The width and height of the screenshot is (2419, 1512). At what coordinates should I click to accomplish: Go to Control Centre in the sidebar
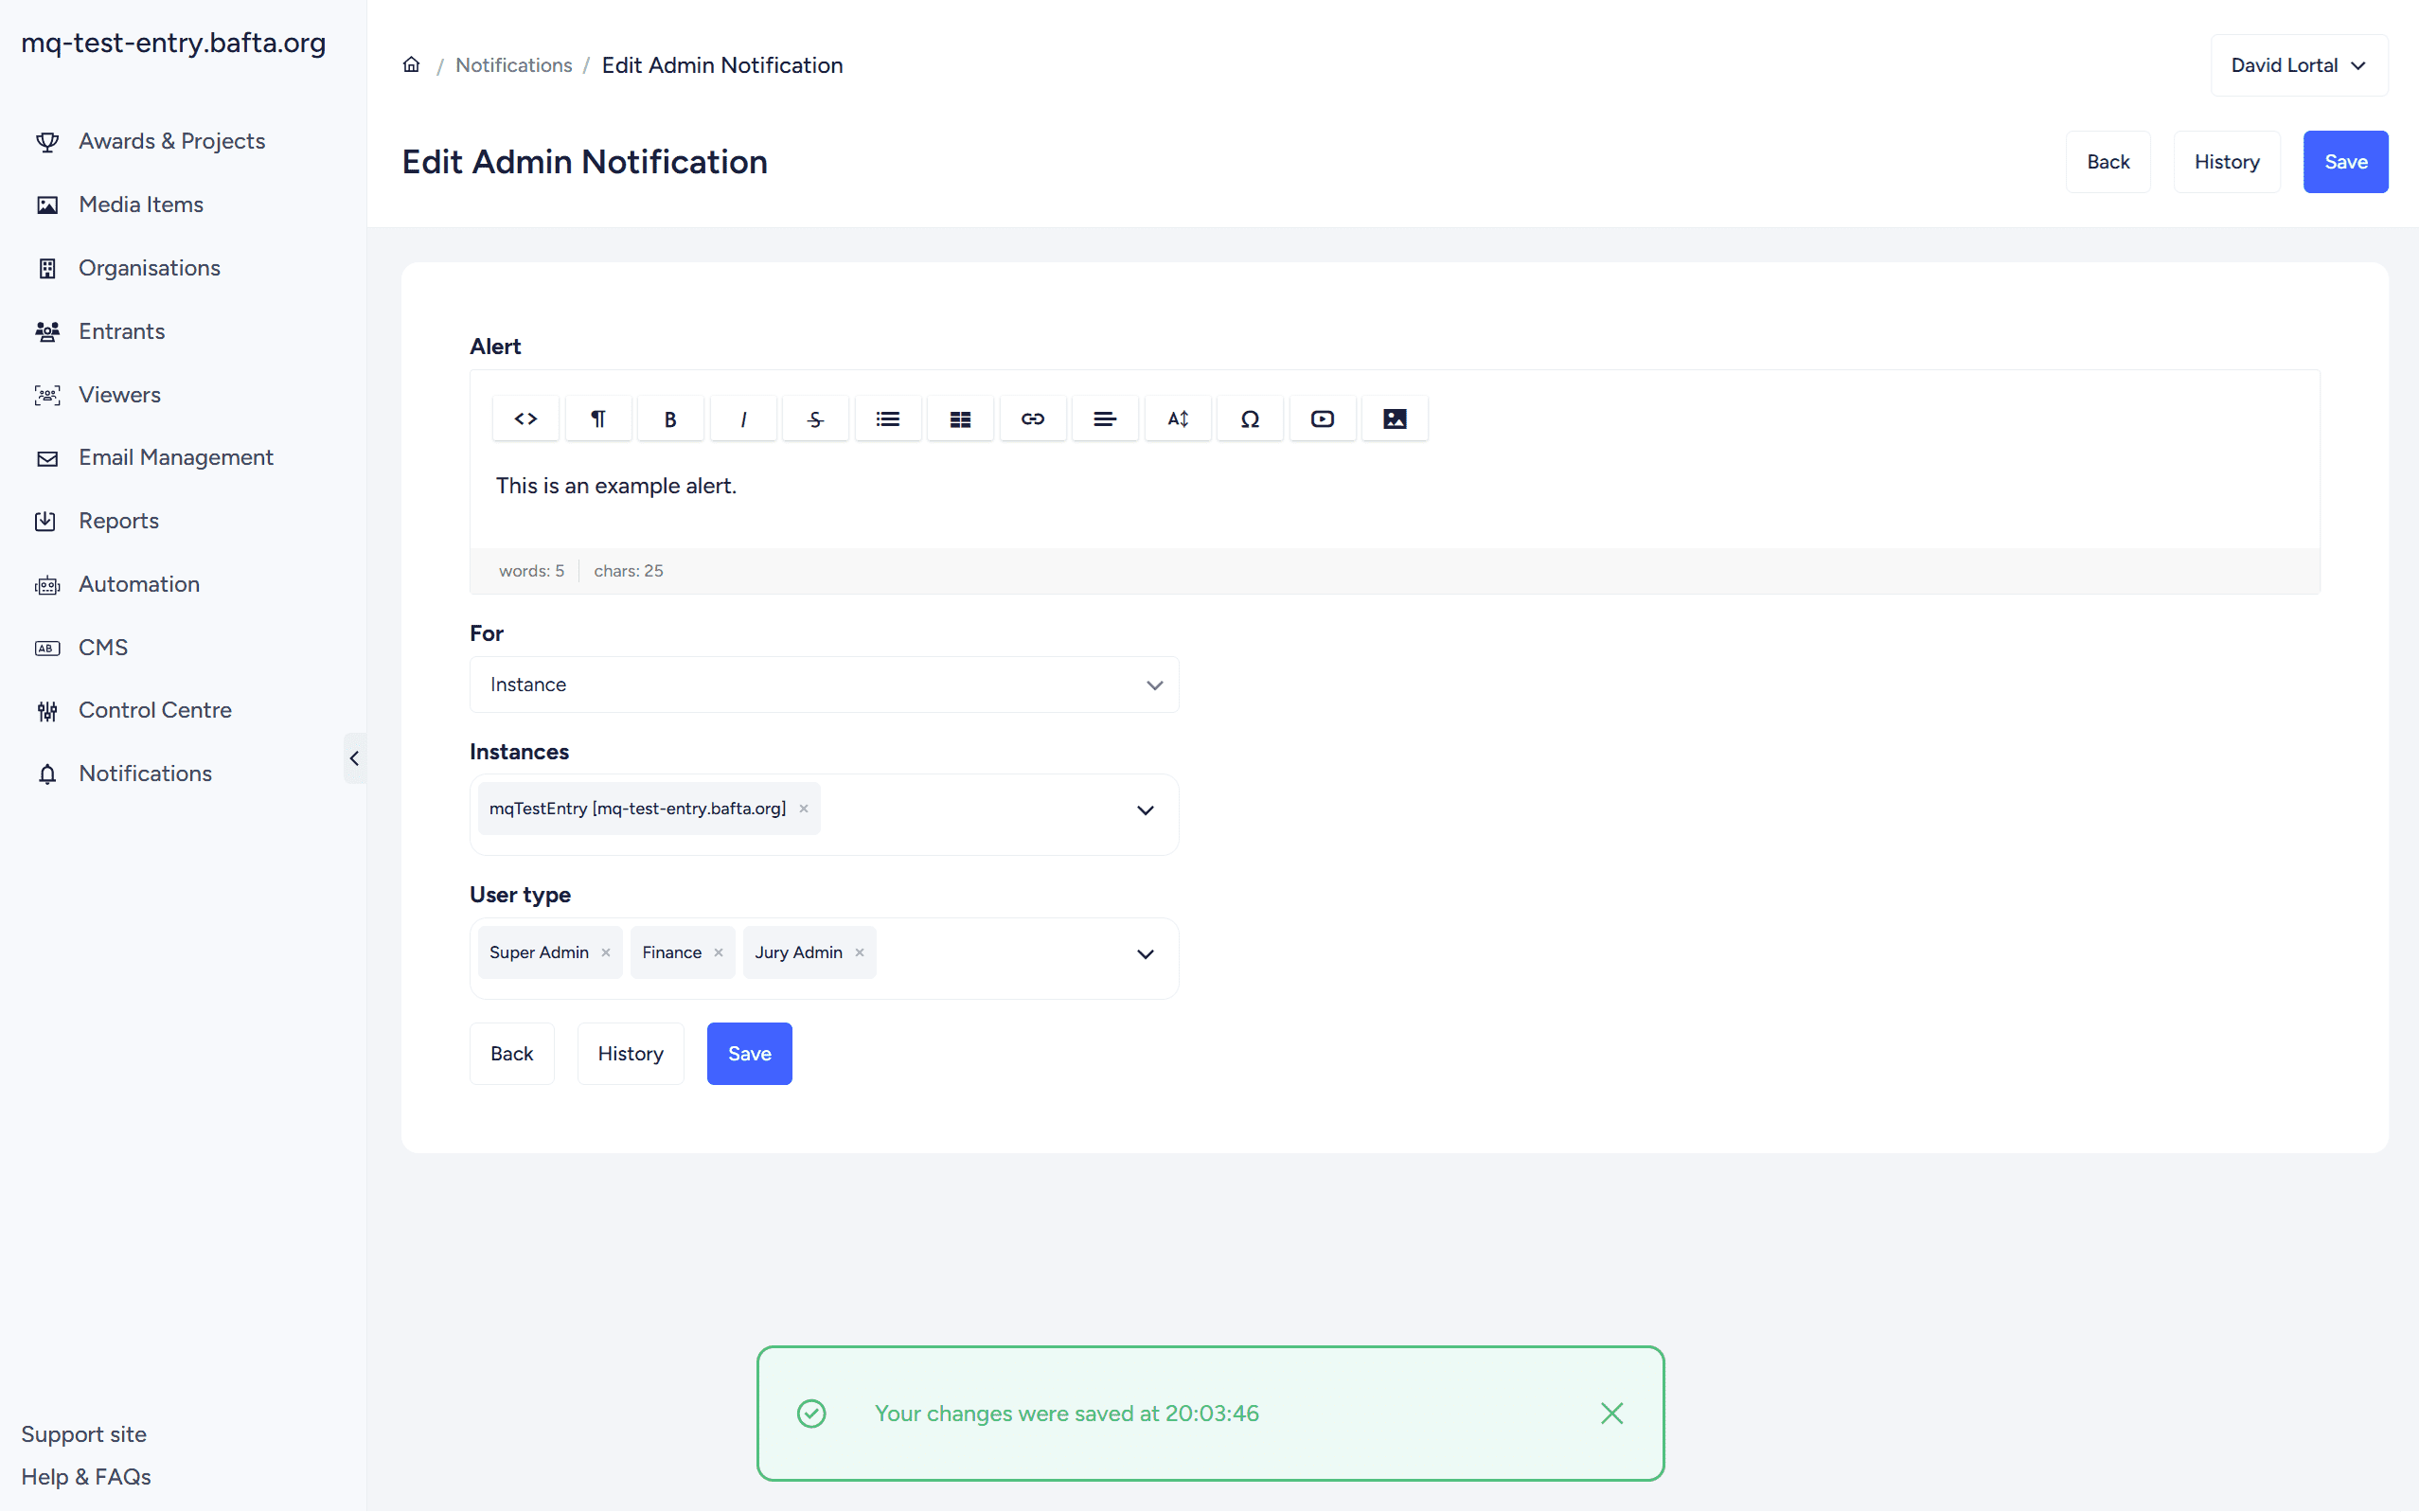[155, 710]
